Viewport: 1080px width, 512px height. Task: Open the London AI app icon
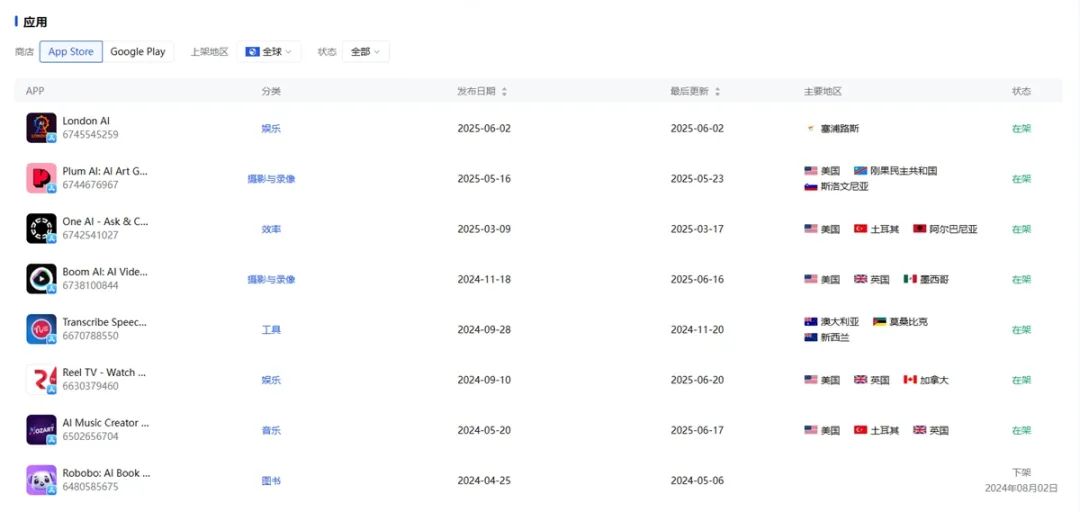[x=41, y=128]
